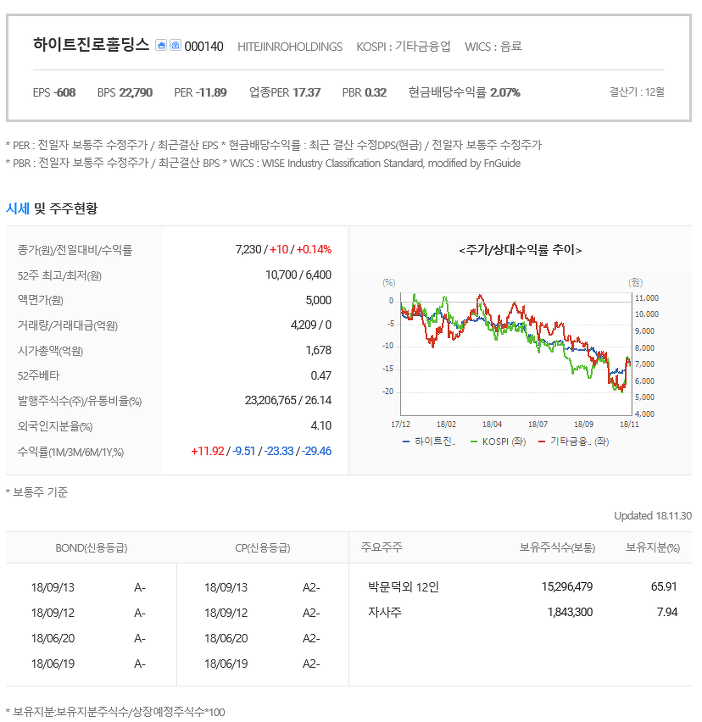
Task: Click shareholder 박문덕외 12인
Action: (403, 587)
